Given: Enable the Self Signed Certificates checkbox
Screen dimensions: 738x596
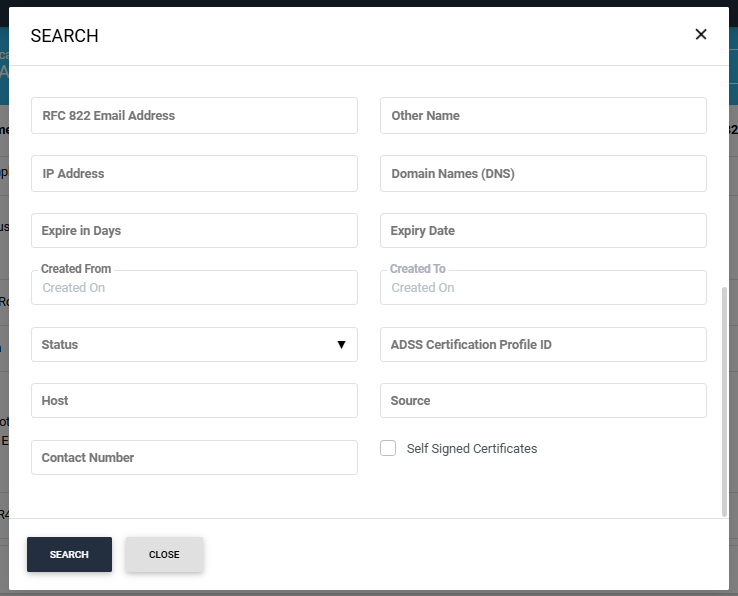Looking at the screenshot, I should pos(388,449).
